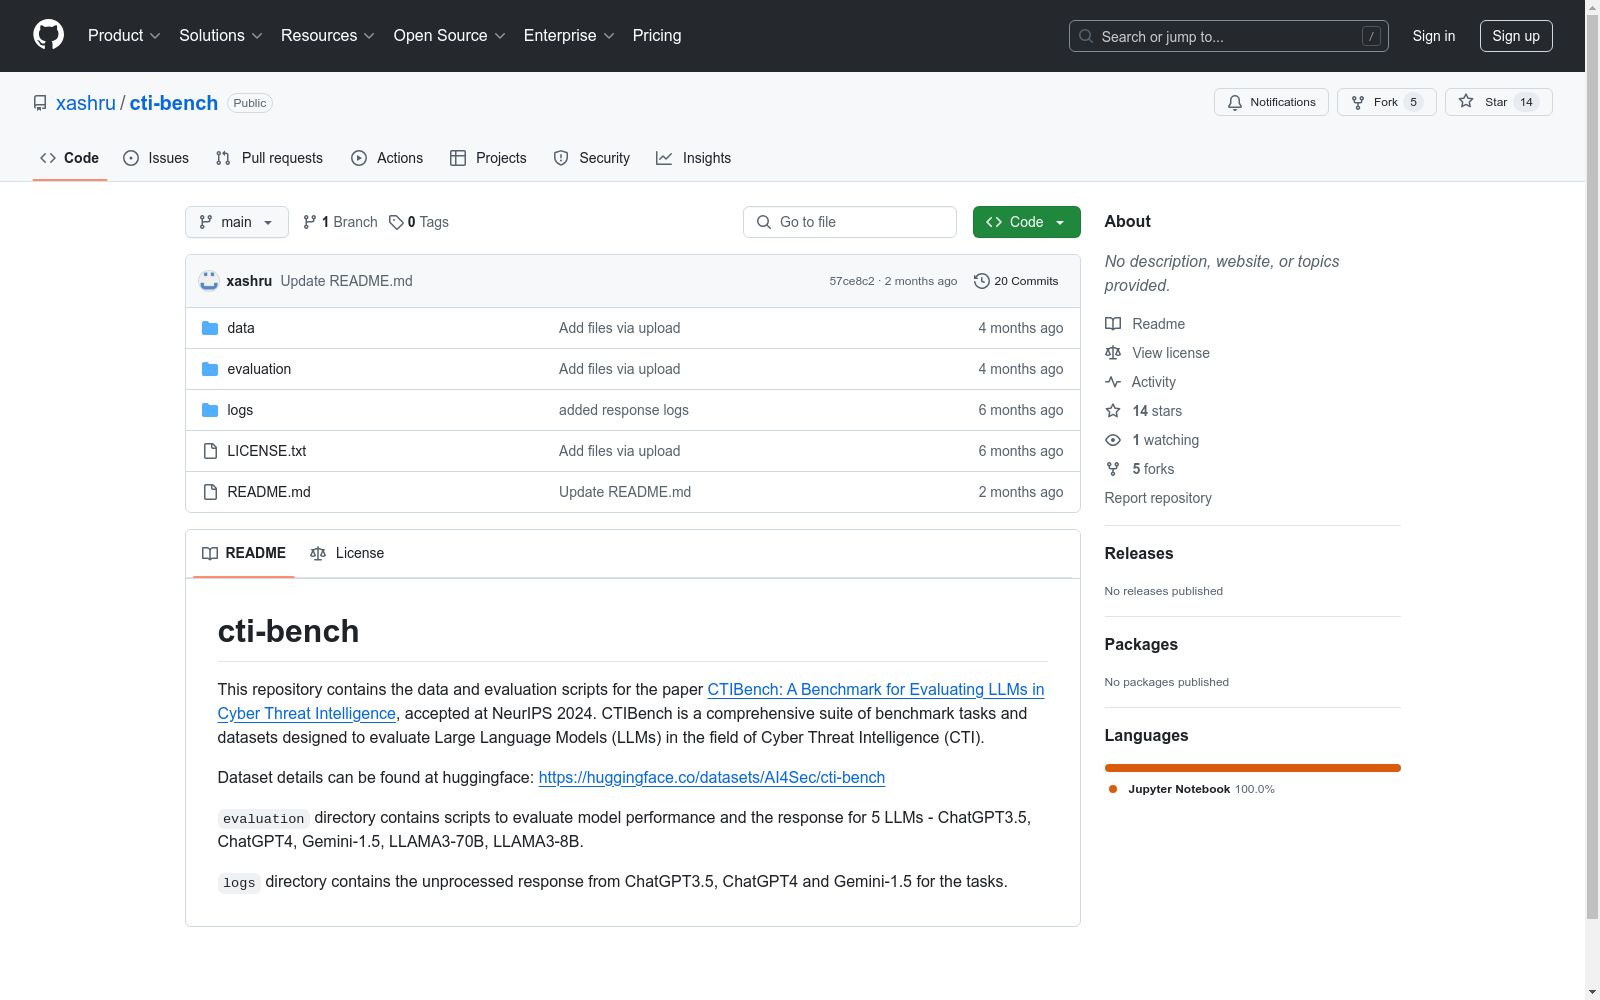This screenshot has height=1000, width=1600.
Task: Click the Notifications bell icon
Action: [x=1235, y=102]
